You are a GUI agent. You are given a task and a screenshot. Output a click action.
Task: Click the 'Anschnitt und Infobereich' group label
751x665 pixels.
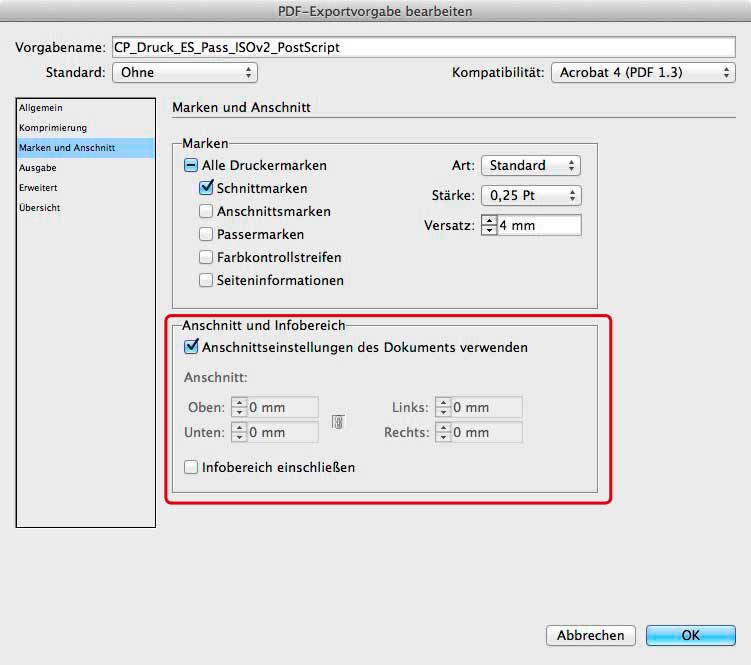tap(263, 325)
